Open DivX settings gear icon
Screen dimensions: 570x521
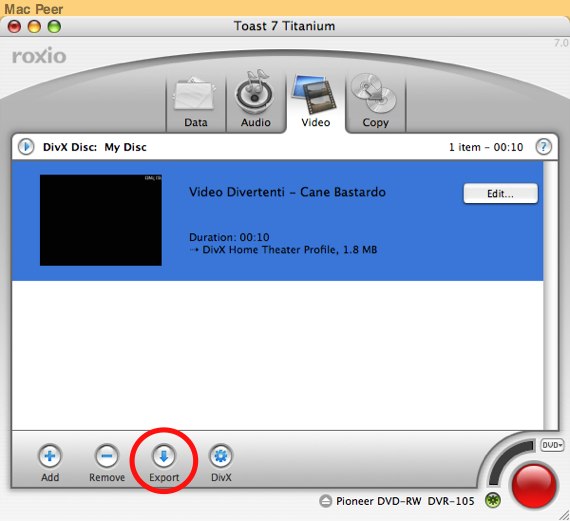pyautogui.click(x=221, y=456)
